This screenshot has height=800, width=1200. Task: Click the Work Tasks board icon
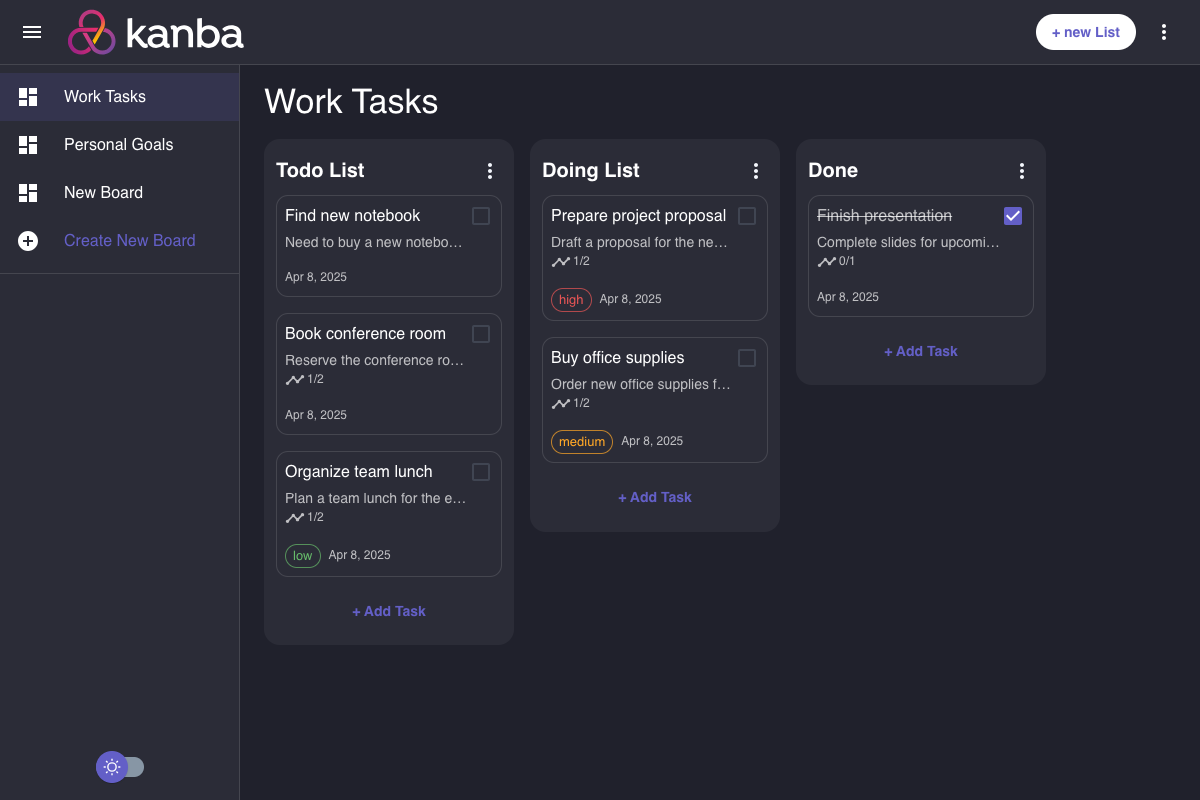tap(28, 97)
